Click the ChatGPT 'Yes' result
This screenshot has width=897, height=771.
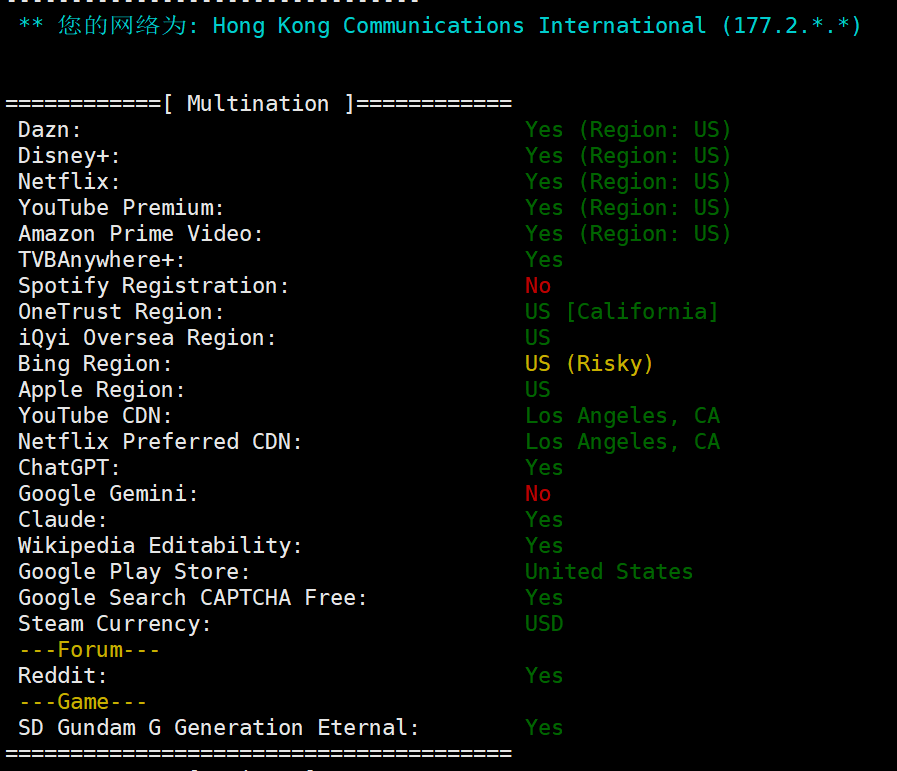[x=544, y=468]
